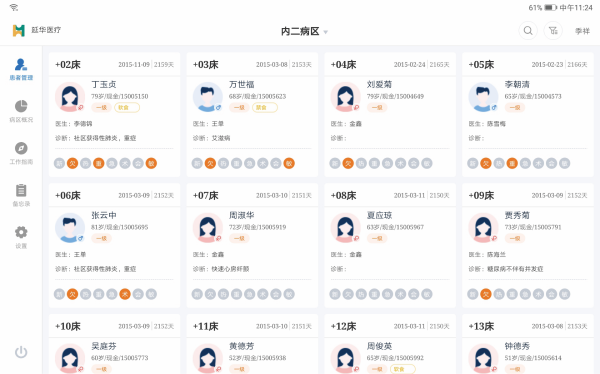Click the orange 欠 badge on bed 06
This screenshot has width=600, height=374.
[72, 294]
